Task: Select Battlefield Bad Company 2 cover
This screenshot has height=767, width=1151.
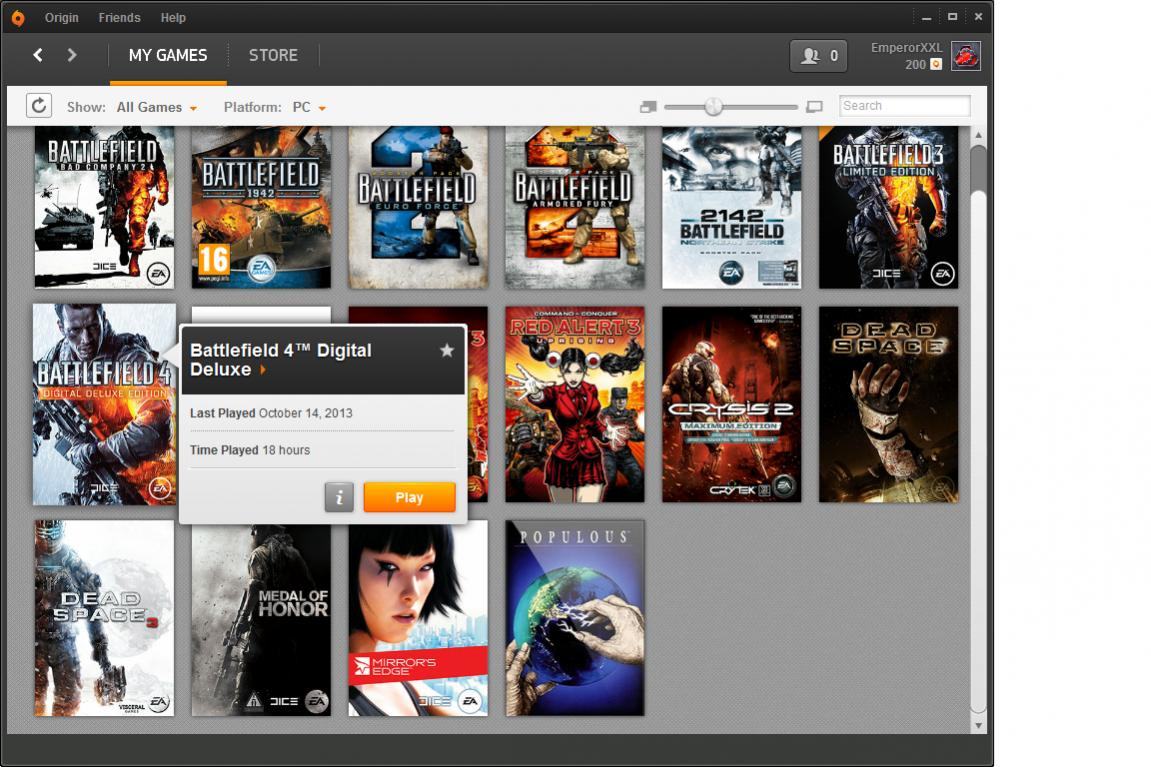Action: pyautogui.click(x=104, y=207)
